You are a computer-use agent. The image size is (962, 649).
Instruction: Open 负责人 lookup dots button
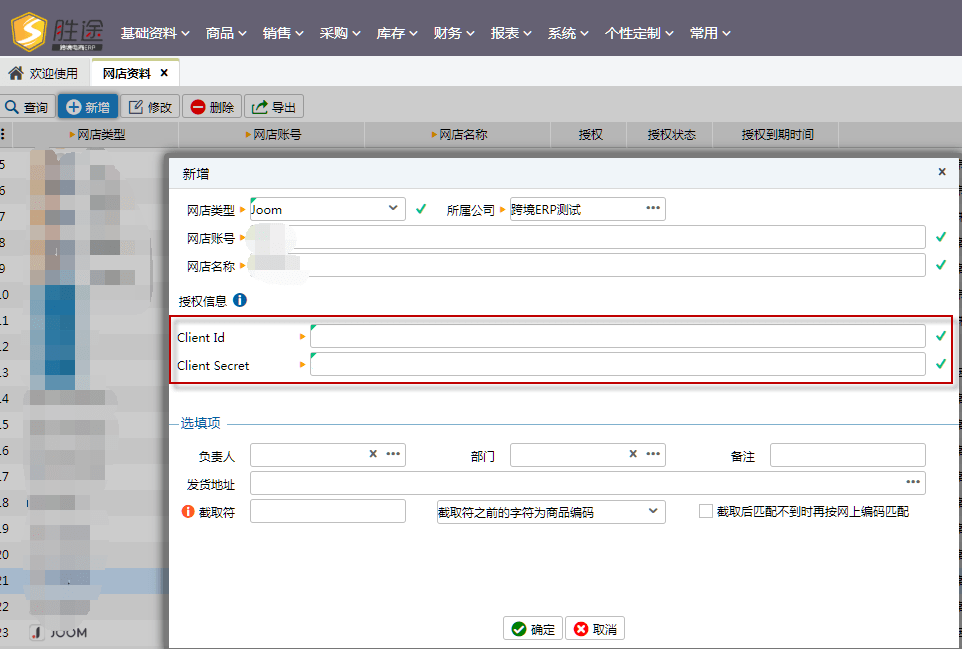pyautogui.click(x=393, y=454)
